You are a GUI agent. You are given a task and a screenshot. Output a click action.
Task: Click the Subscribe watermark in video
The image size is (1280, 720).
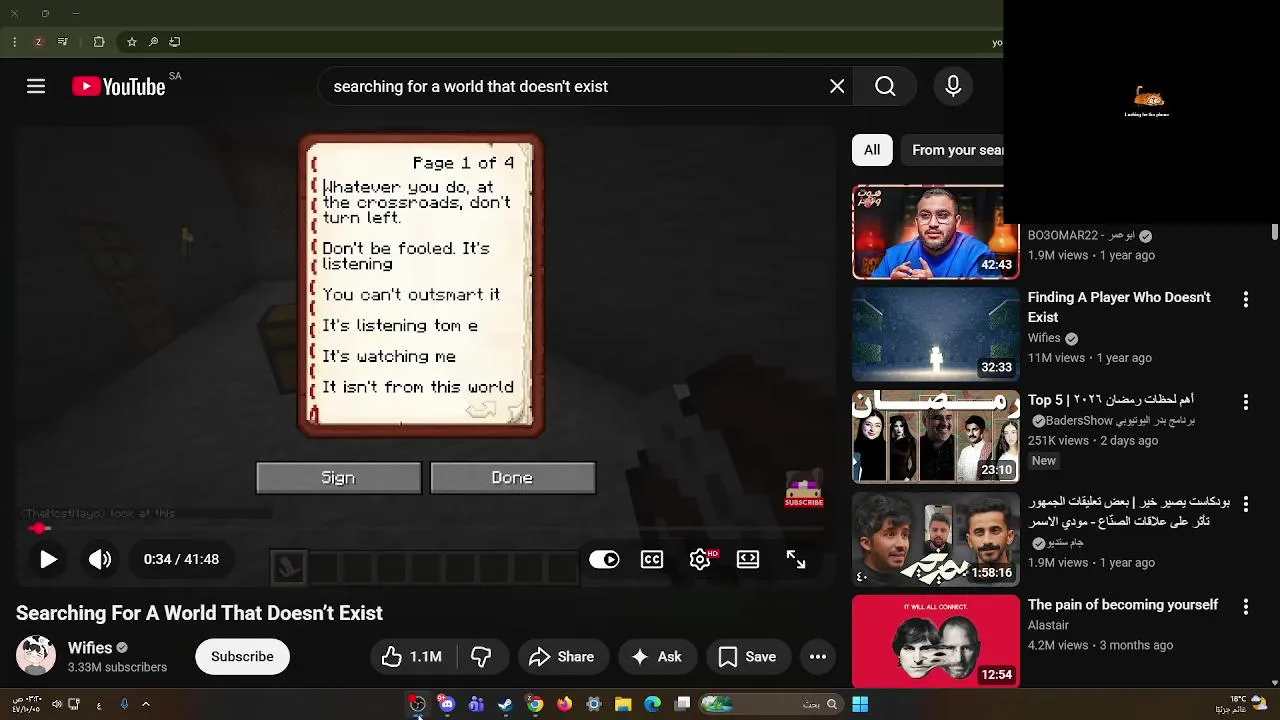[x=804, y=490]
